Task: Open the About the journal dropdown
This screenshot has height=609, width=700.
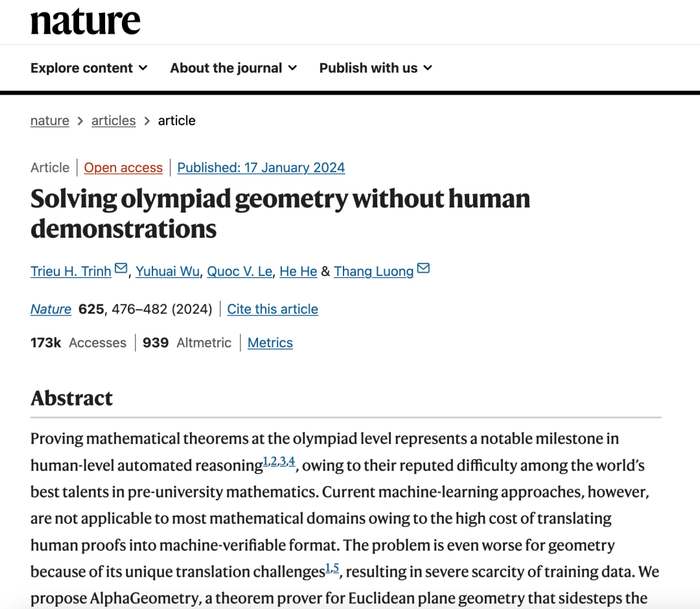Action: point(233,68)
